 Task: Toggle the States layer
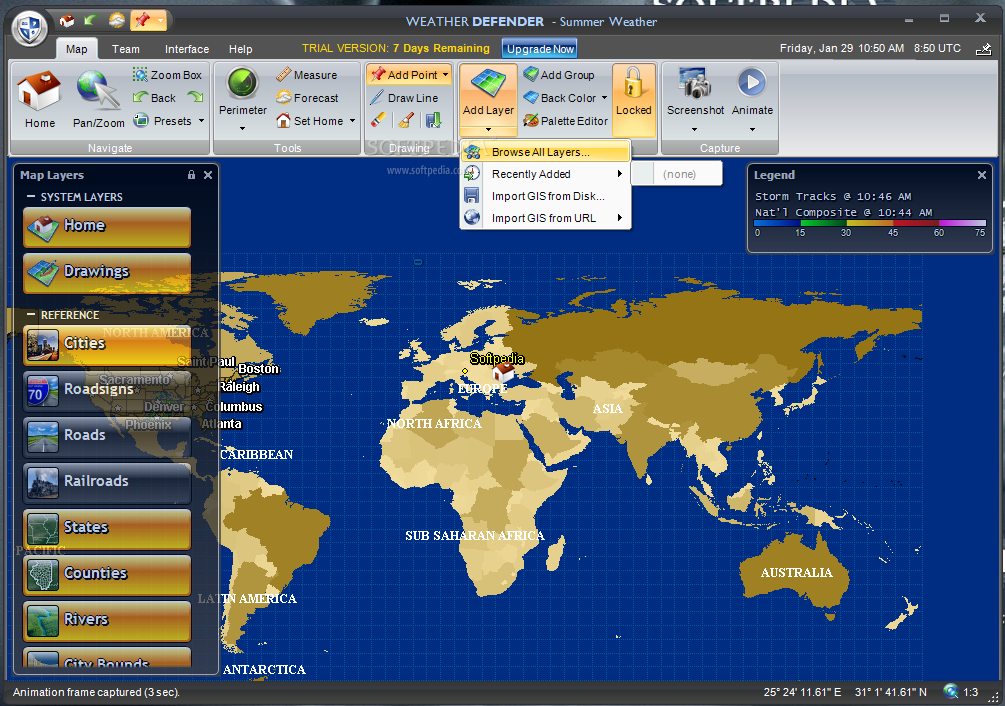pyautogui.click(x=107, y=529)
